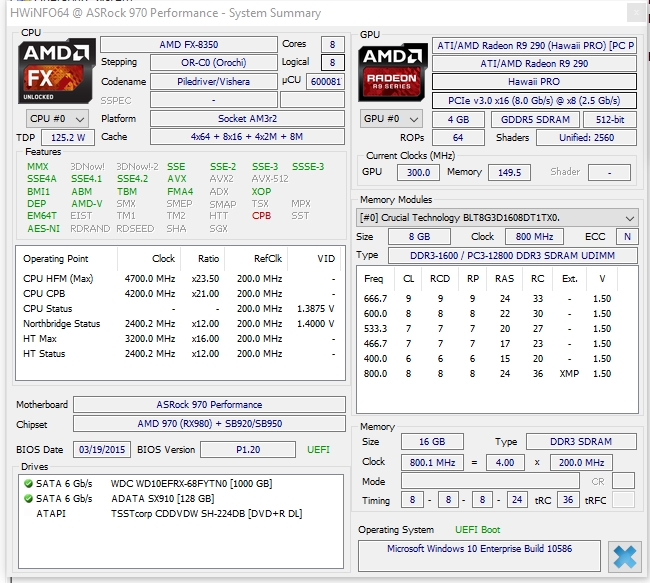This screenshot has height=583, width=650.
Task: Click the tRC value 36 field
Action: (x=568, y=500)
